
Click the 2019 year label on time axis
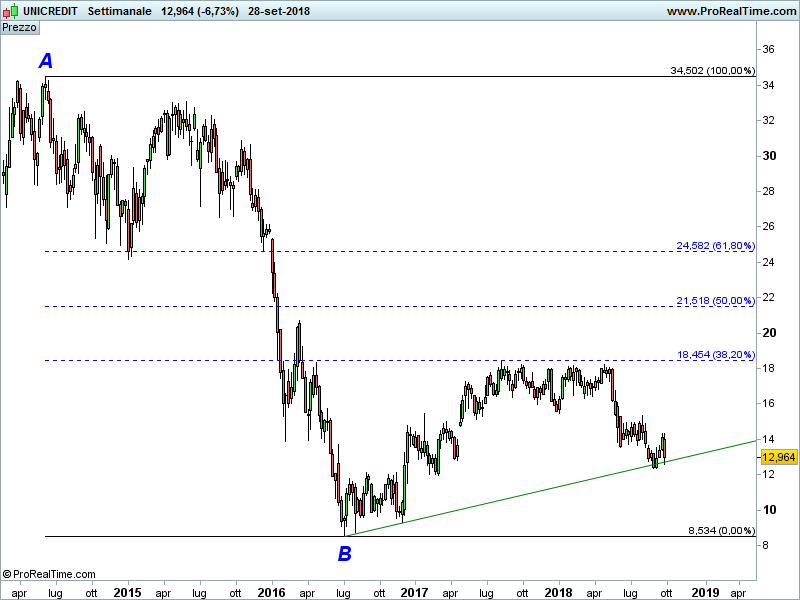point(705,592)
